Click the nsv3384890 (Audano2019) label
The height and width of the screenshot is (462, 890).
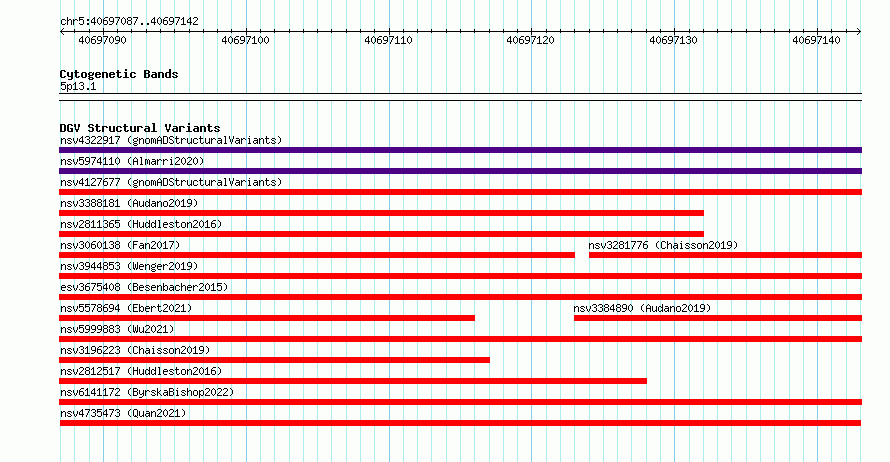[642, 308]
